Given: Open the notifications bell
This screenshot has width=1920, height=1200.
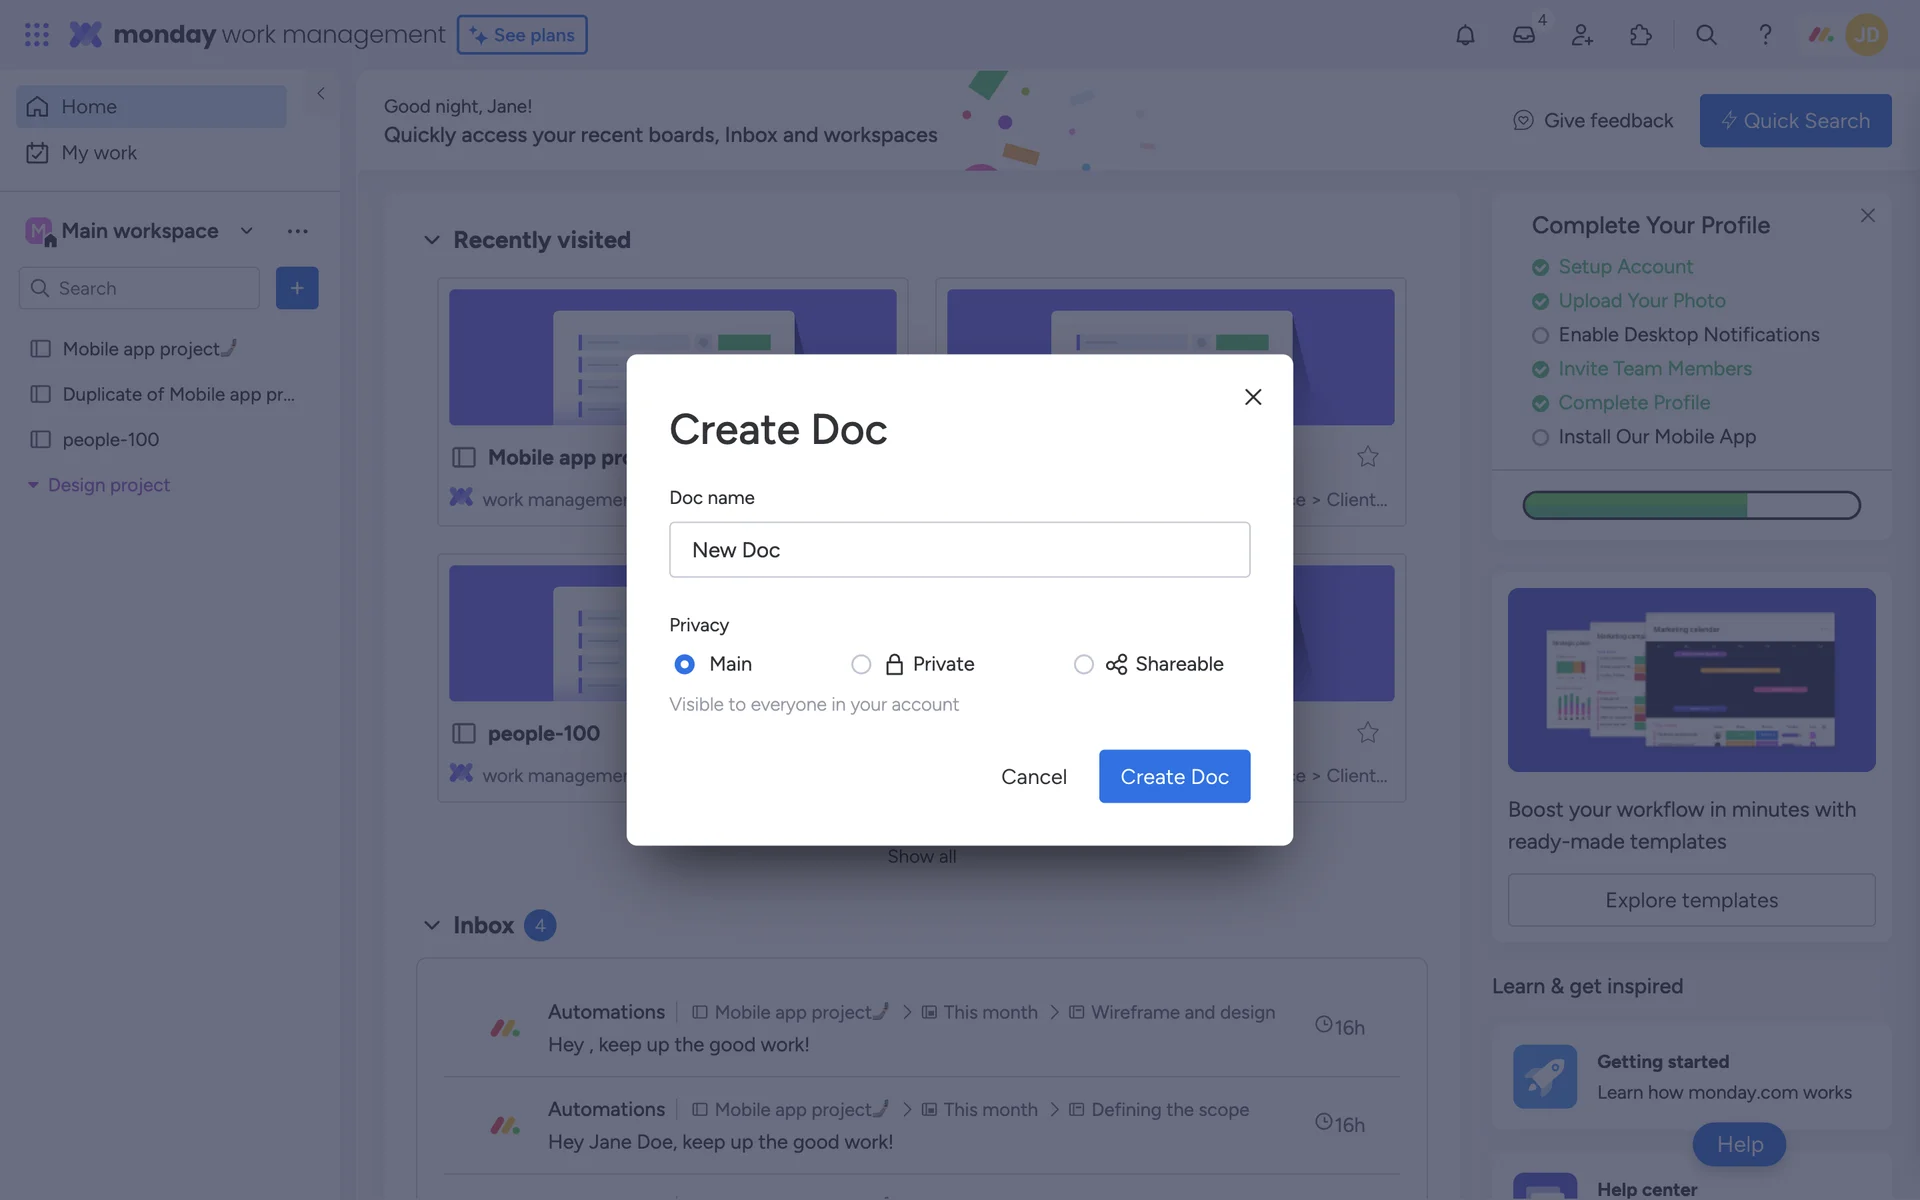Looking at the screenshot, I should click(x=1465, y=35).
